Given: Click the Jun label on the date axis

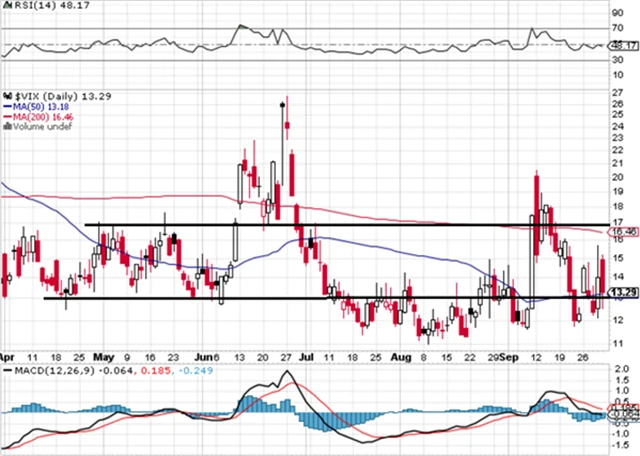Looking at the screenshot, I should click(x=205, y=355).
